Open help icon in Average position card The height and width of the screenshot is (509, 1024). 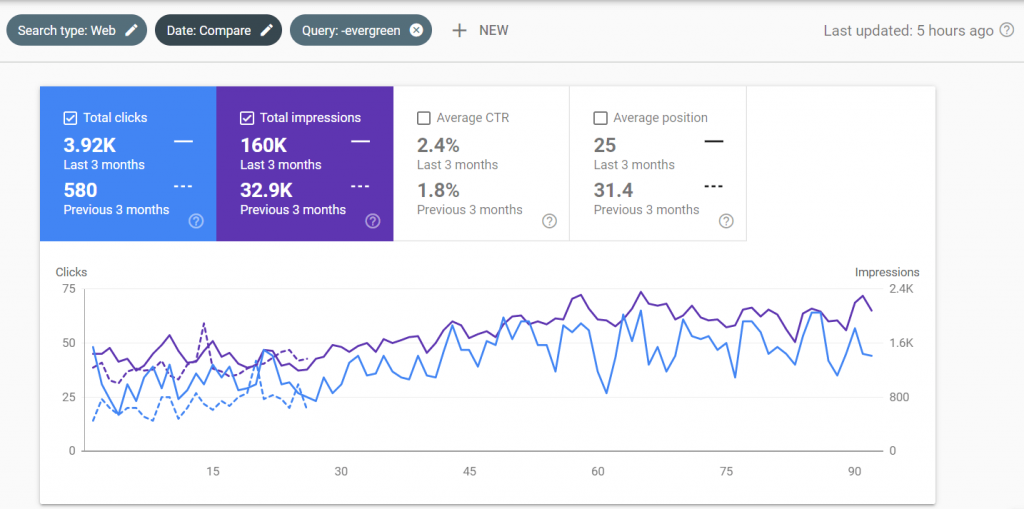coord(726,221)
